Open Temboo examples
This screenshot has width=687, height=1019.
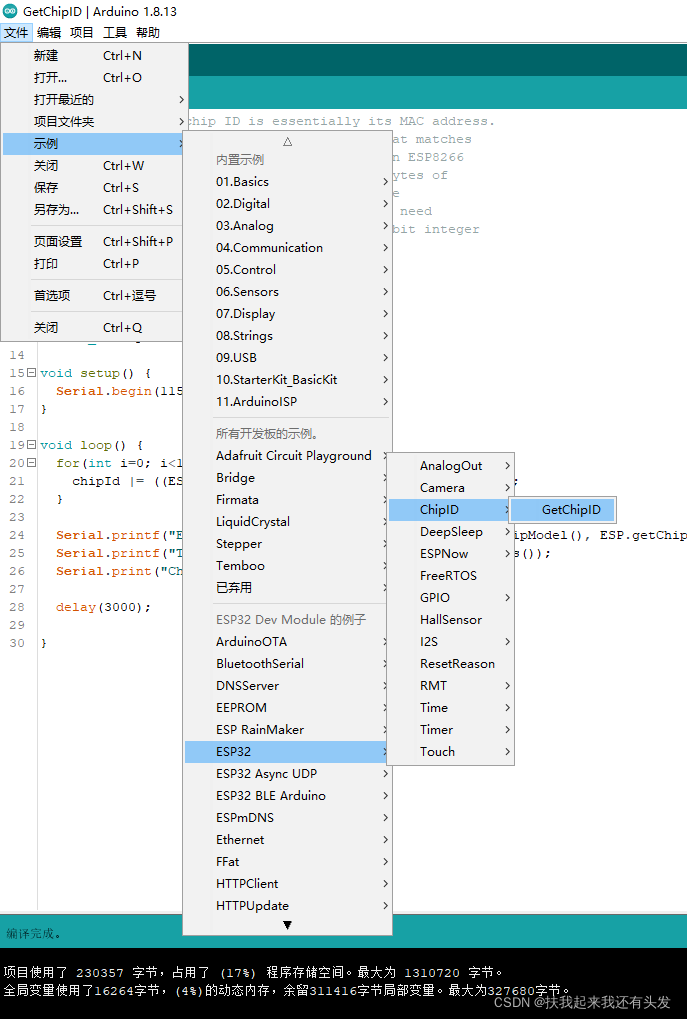[x=287, y=566]
